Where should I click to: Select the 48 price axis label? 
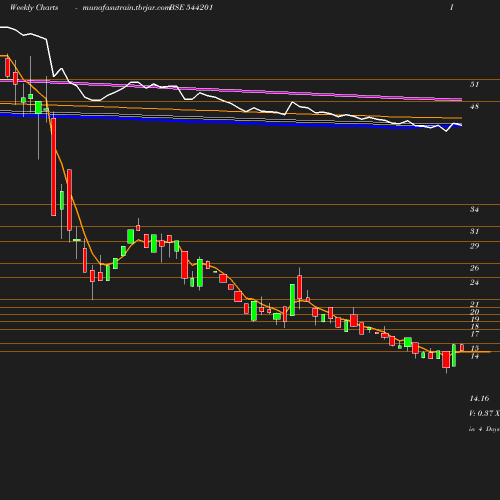pyautogui.click(x=474, y=107)
